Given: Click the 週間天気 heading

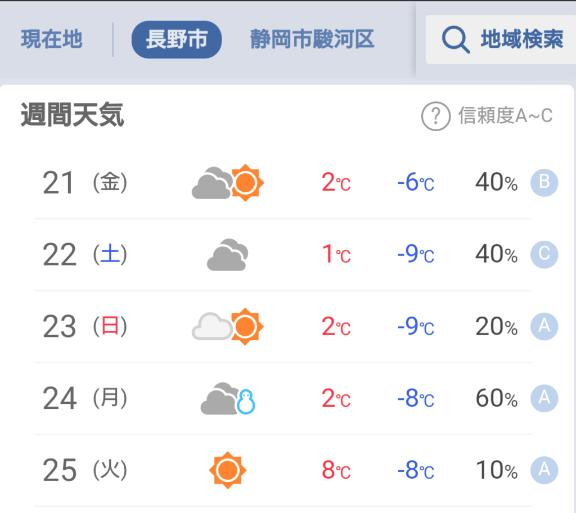Looking at the screenshot, I should [72, 115].
